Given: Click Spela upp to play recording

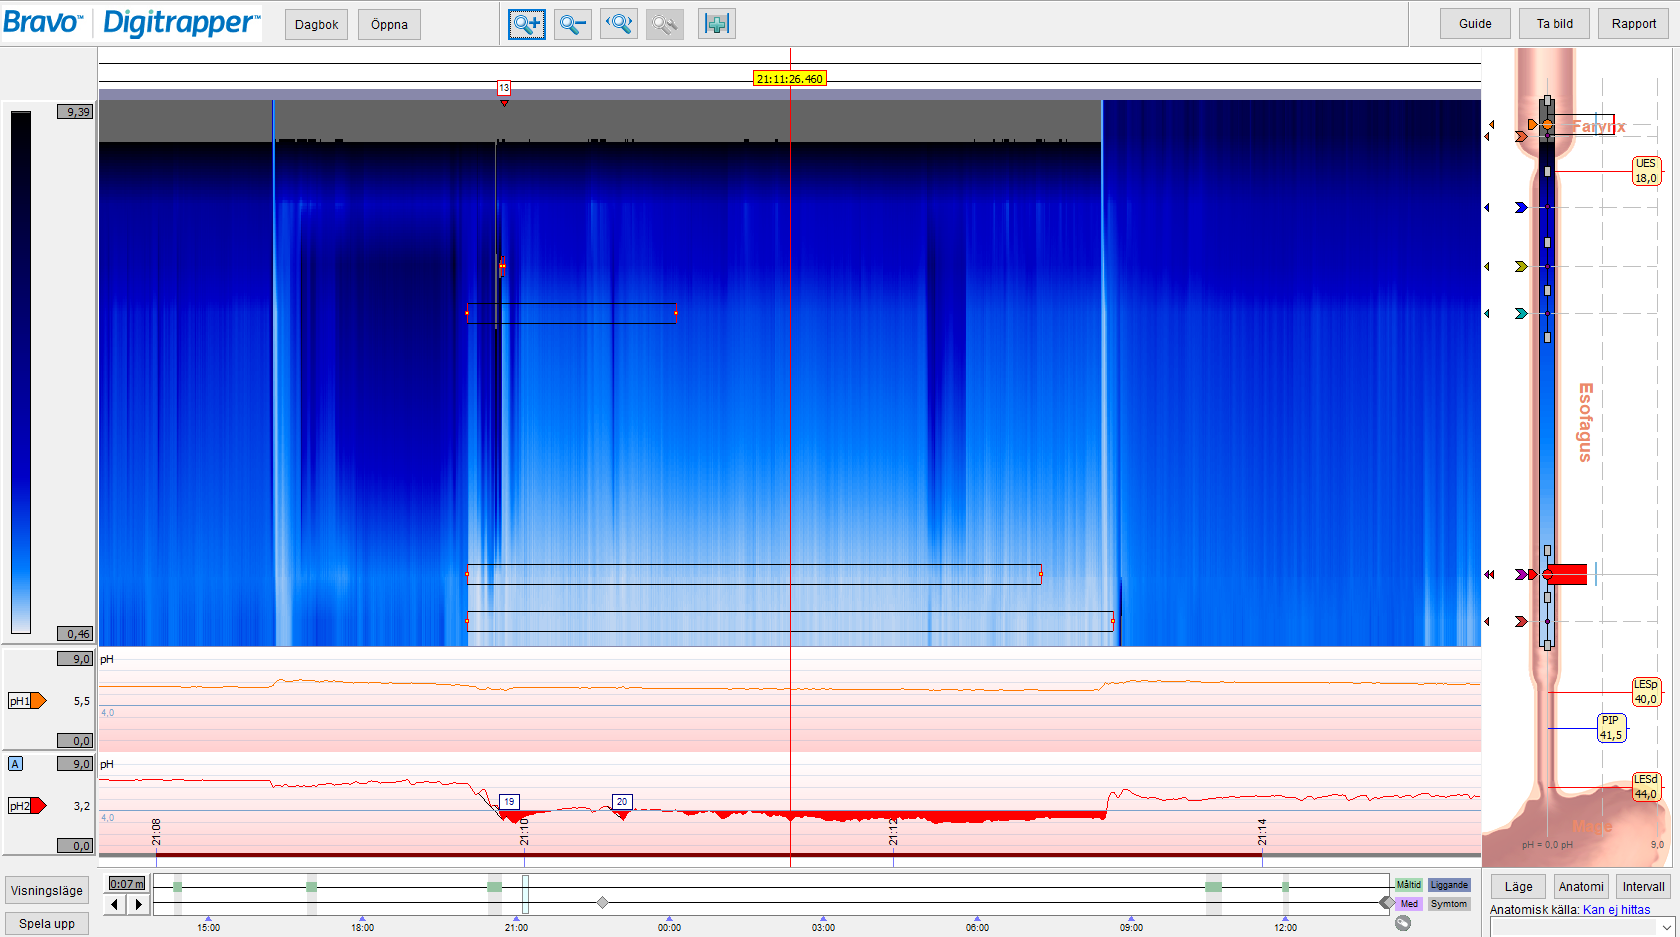Looking at the screenshot, I should click(x=47, y=923).
